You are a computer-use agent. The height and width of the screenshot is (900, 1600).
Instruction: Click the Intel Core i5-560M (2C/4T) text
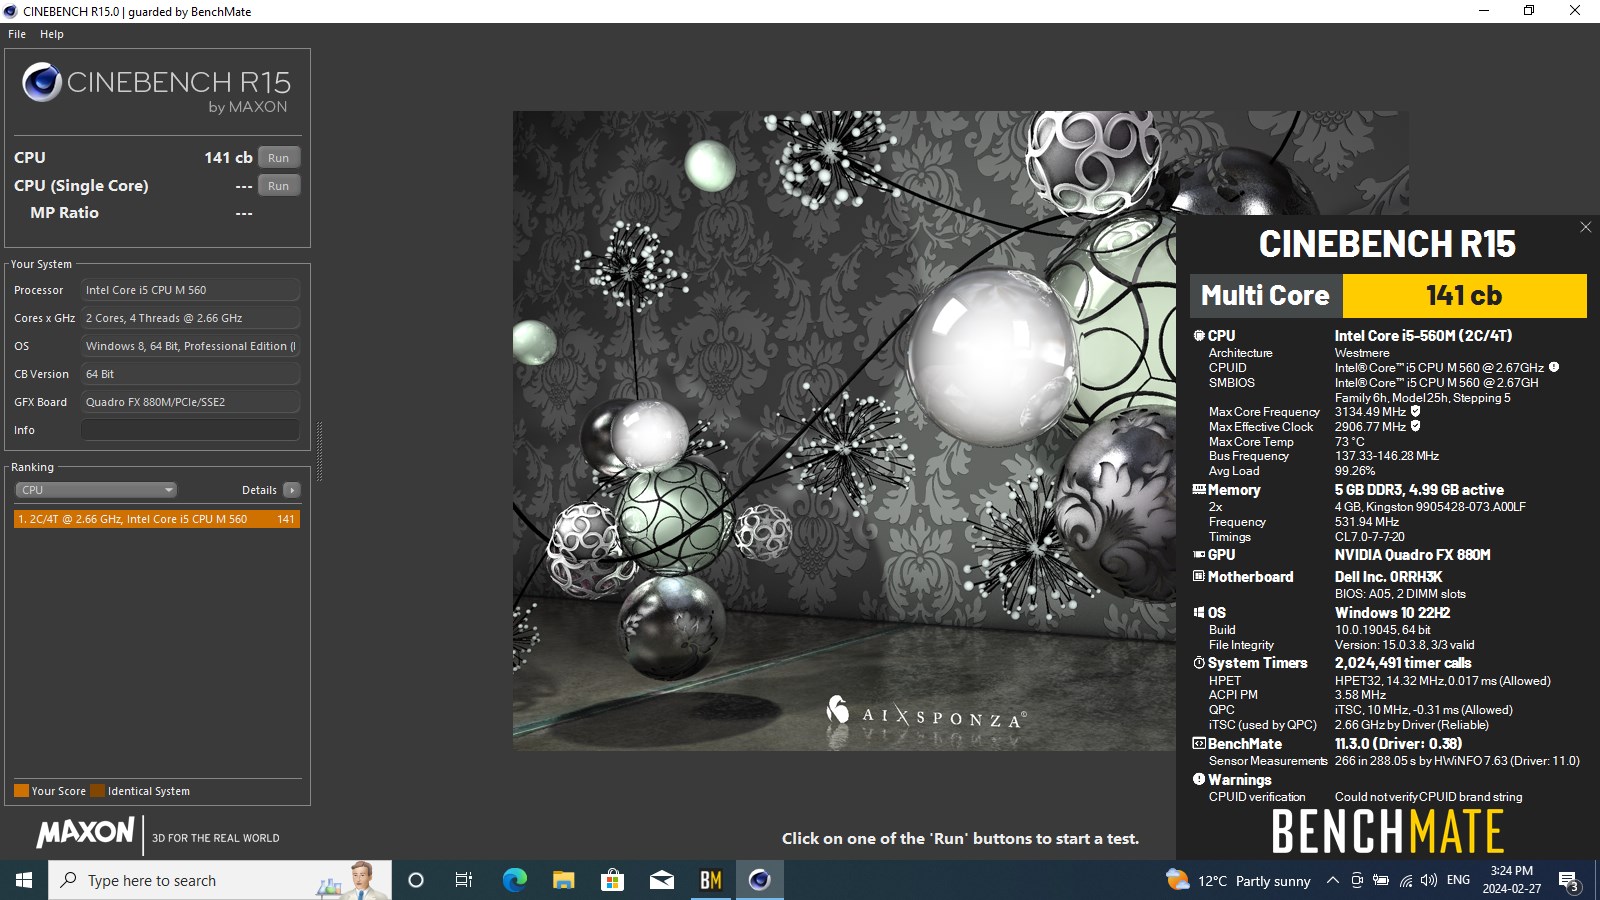[1423, 336]
